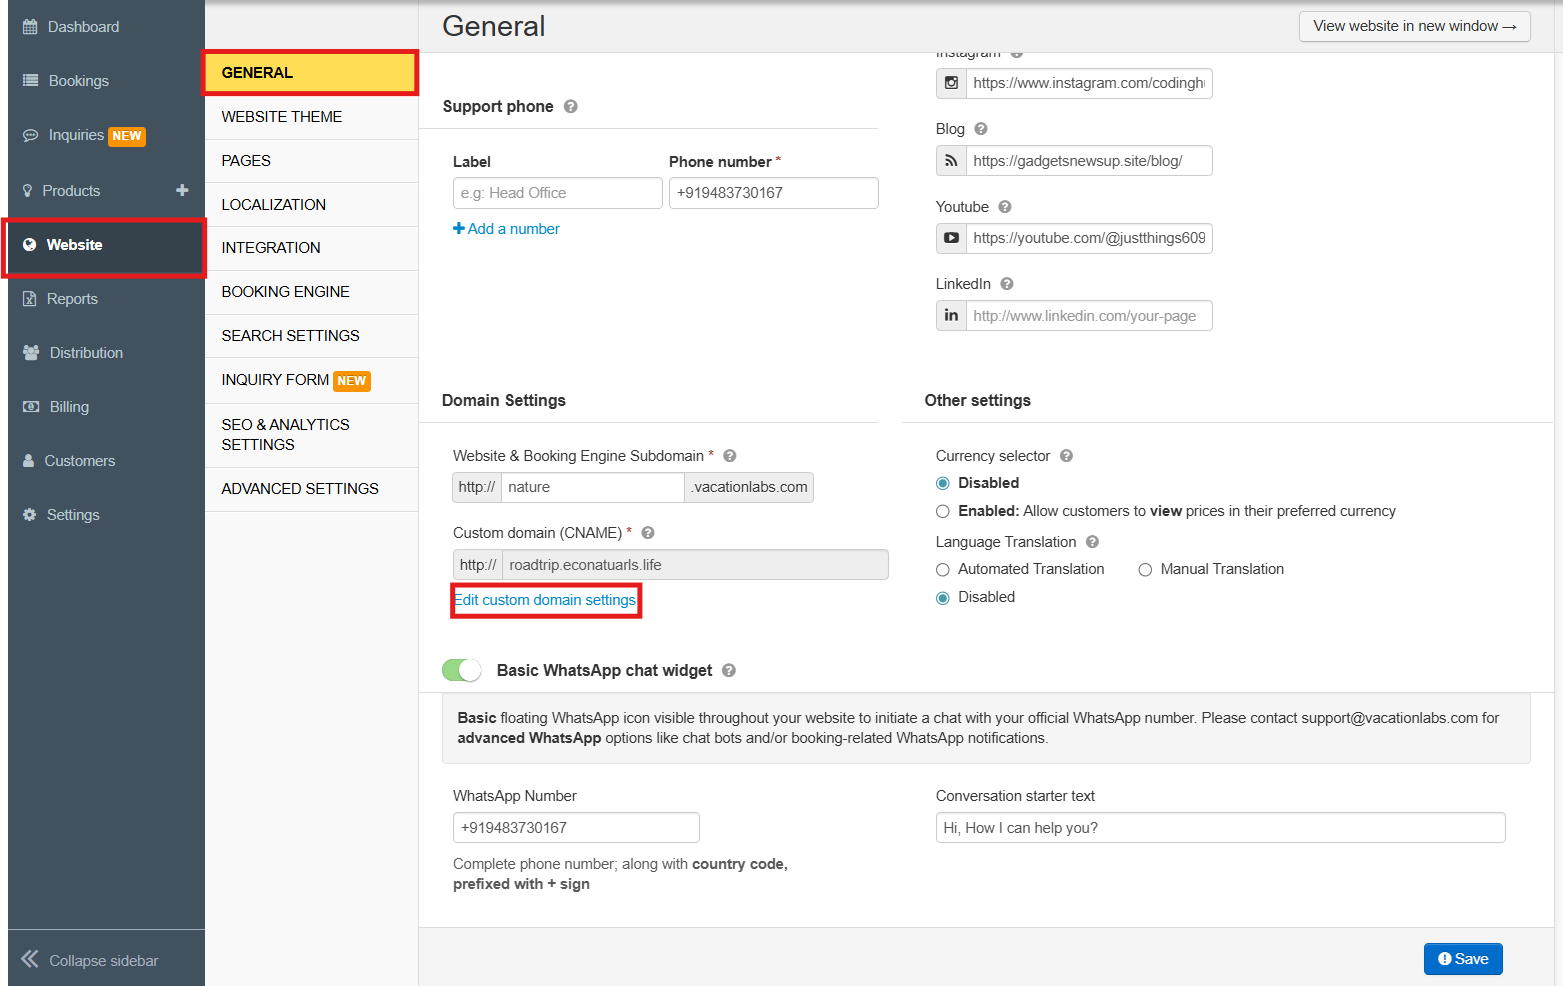1563x986 pixels.
Task: Click the help icon by WhatsApp chat widget
Action: [728, 671]
